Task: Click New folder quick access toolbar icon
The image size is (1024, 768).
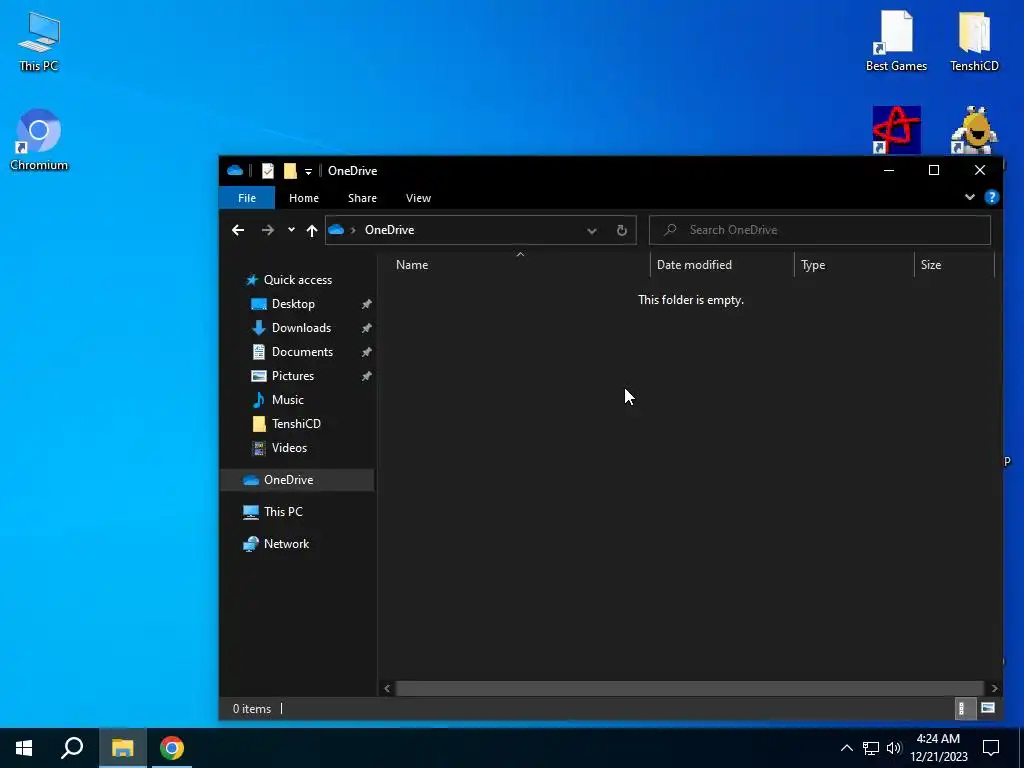Action: pyautogui.click(x=290, y=171)
